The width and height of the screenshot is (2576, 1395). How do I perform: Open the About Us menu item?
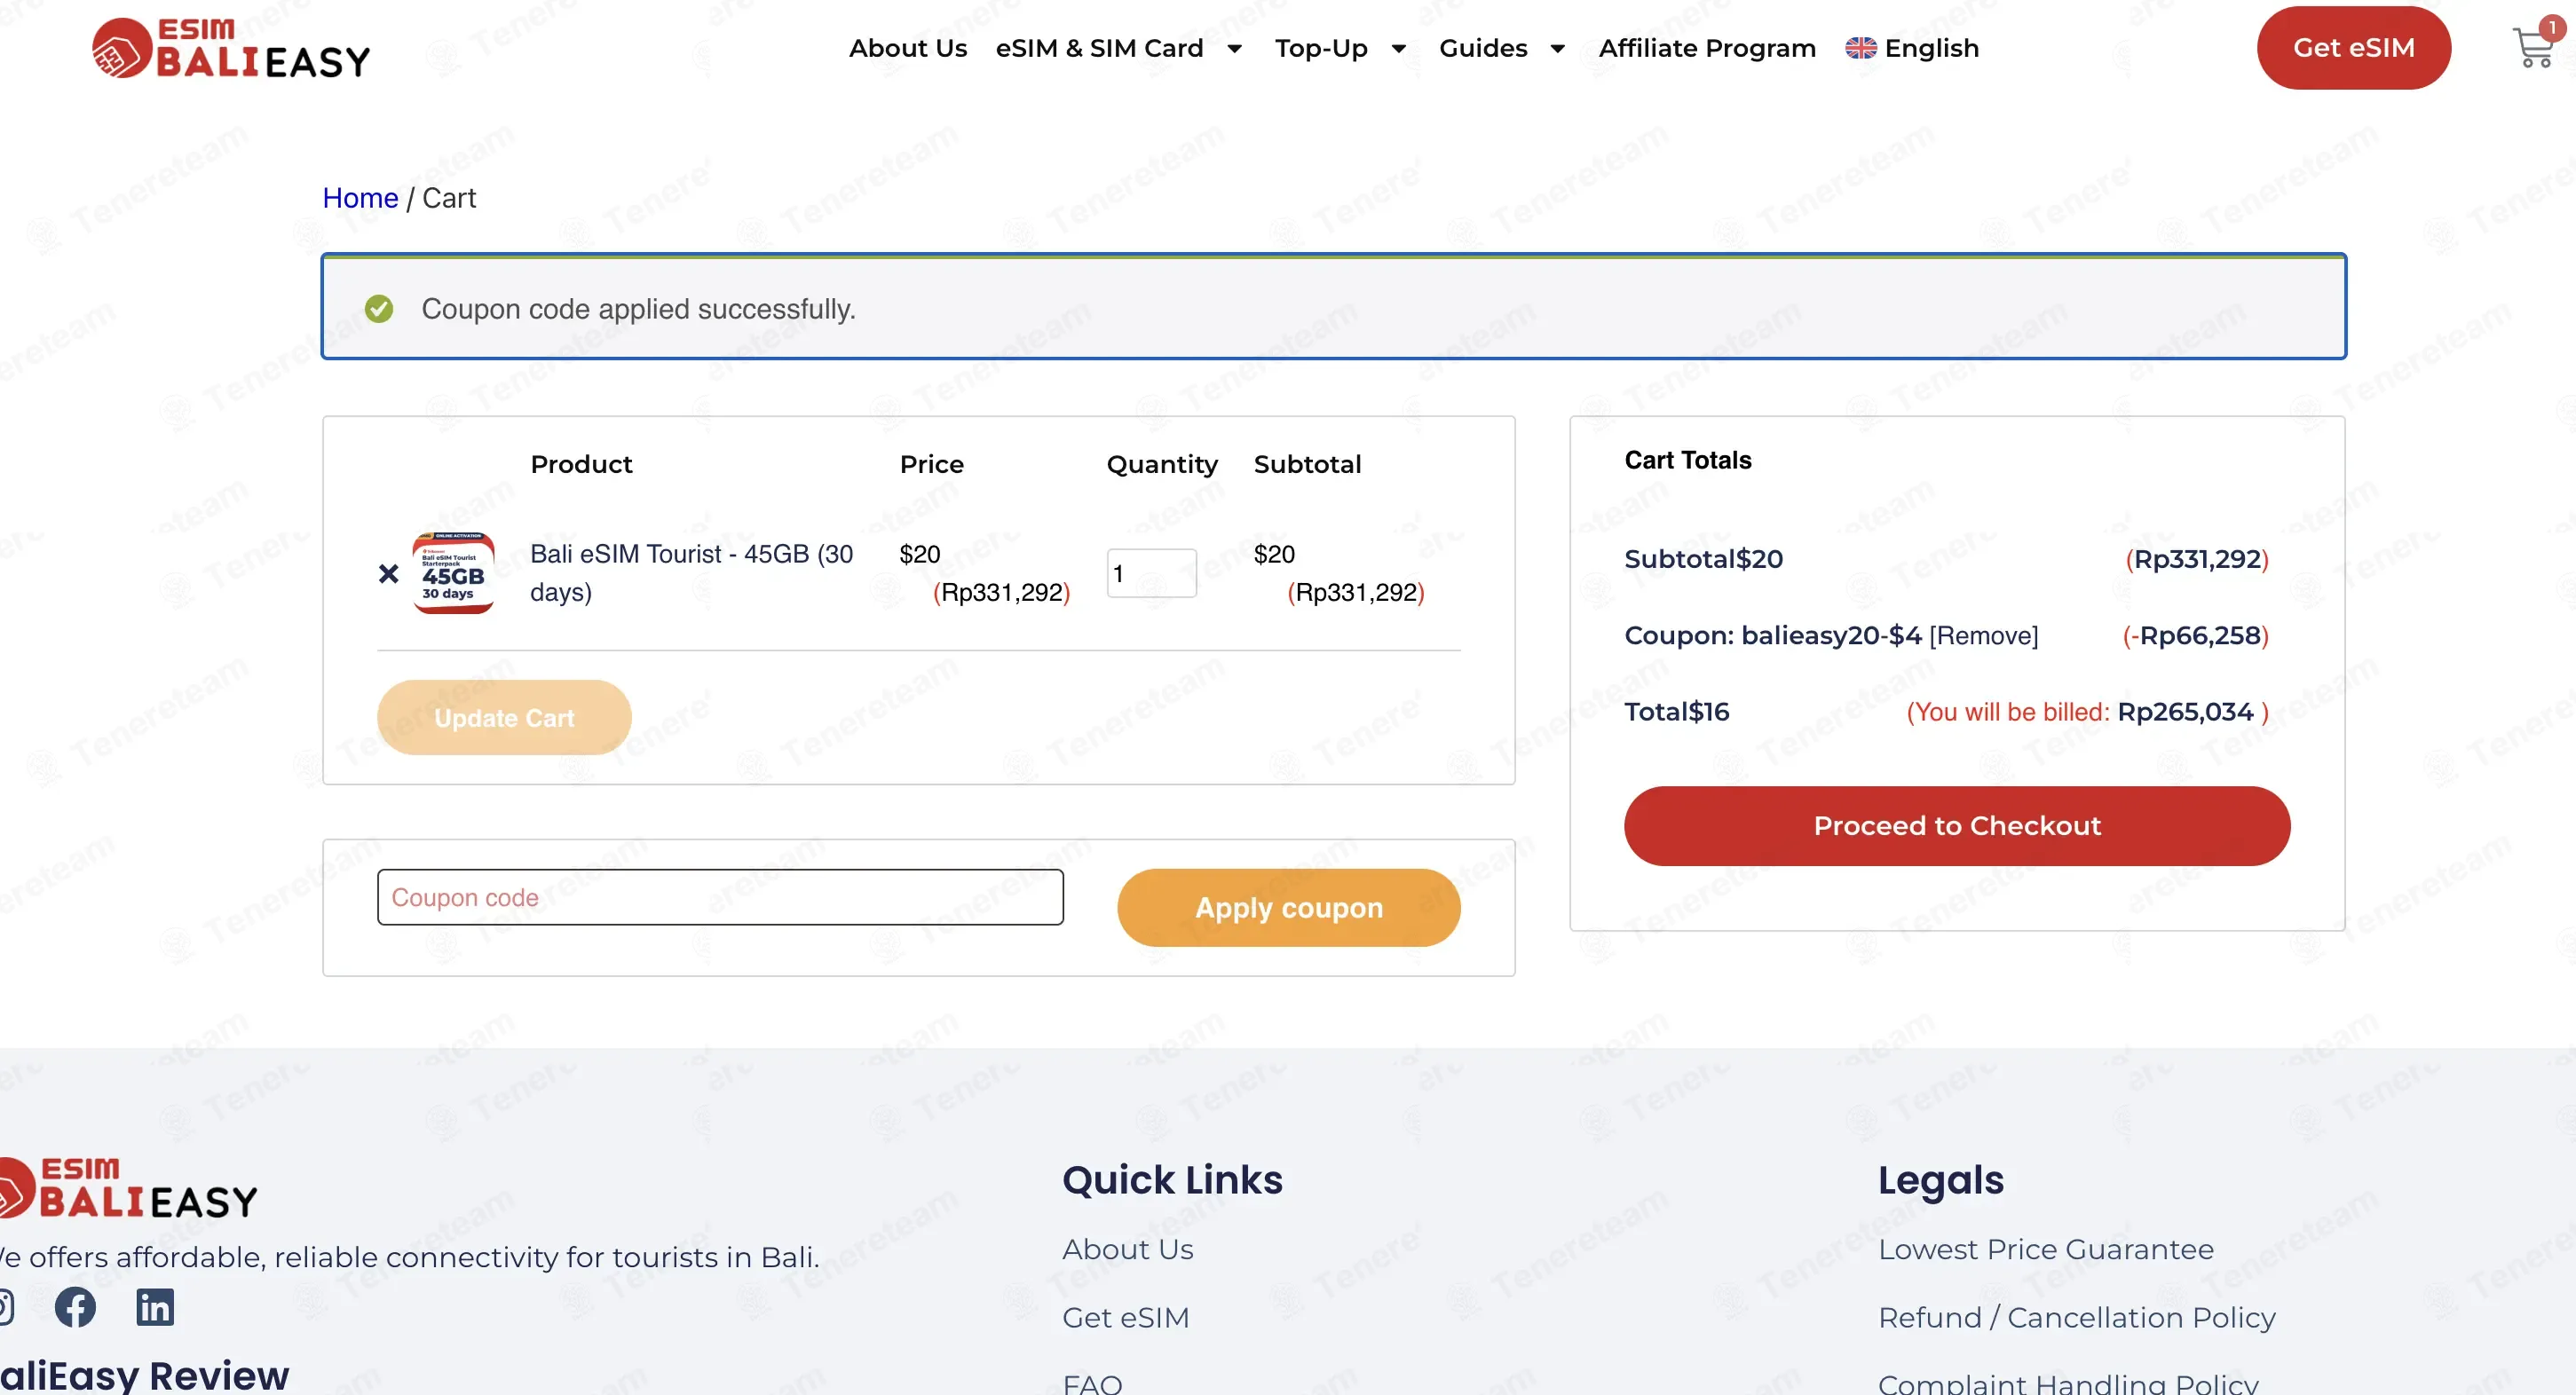(x=908, y=48)
